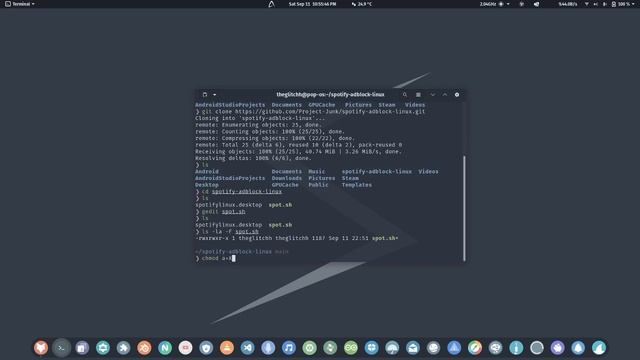The height and width of the screenshot is (360, 640).
Task: Open the Terminal app menu in top bar
Action: pos(20,4)
